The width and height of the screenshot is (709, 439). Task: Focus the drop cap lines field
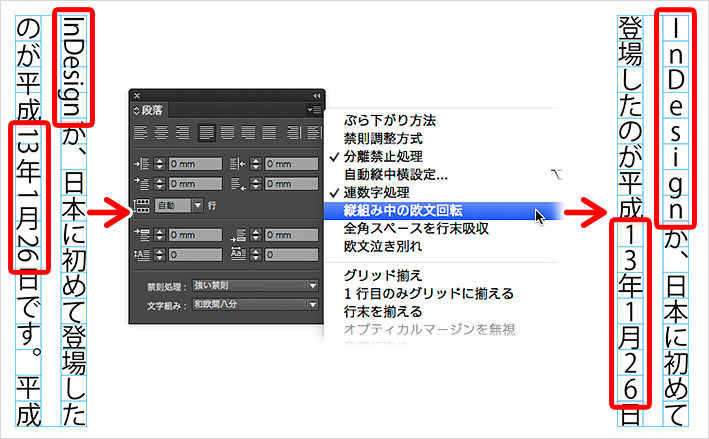pos(195,255)
